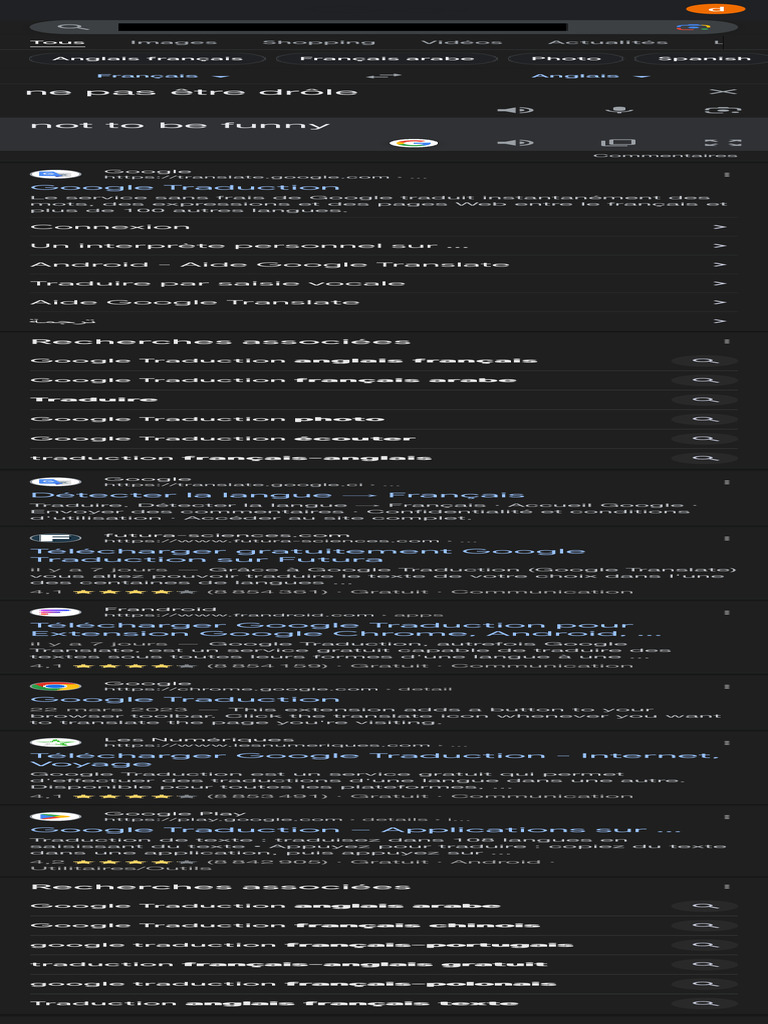Search 'traduction français-anglais' suggestion
The height and width of the screenshot is (1024, 768).
231,458
